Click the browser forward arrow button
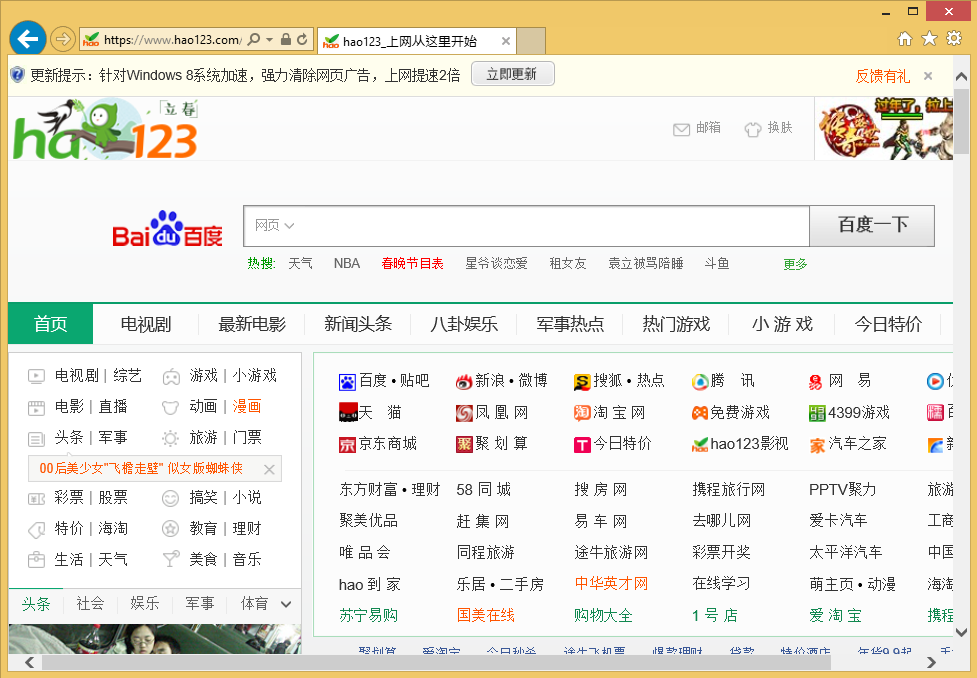This screenshot has width=977, height=678. click(62, 39)
